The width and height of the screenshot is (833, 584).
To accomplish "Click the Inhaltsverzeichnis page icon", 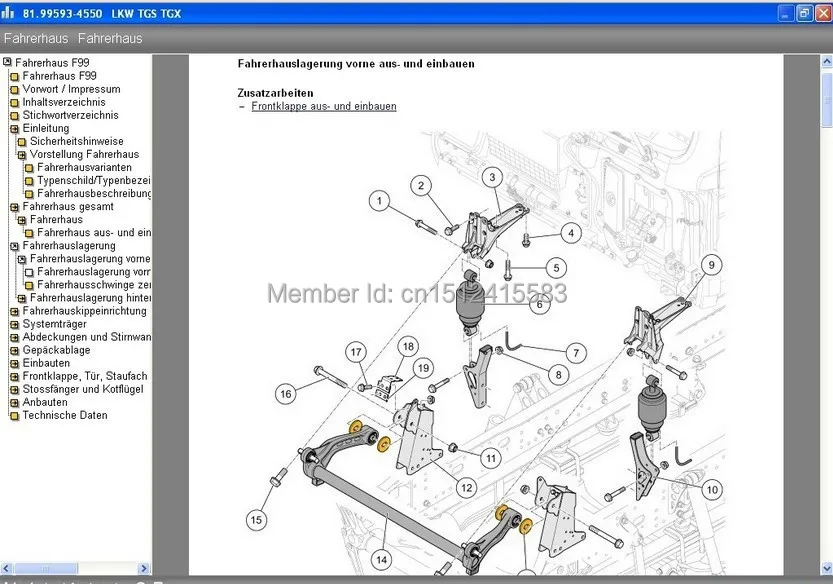I will pyautogui.click(x=14, y=103).
